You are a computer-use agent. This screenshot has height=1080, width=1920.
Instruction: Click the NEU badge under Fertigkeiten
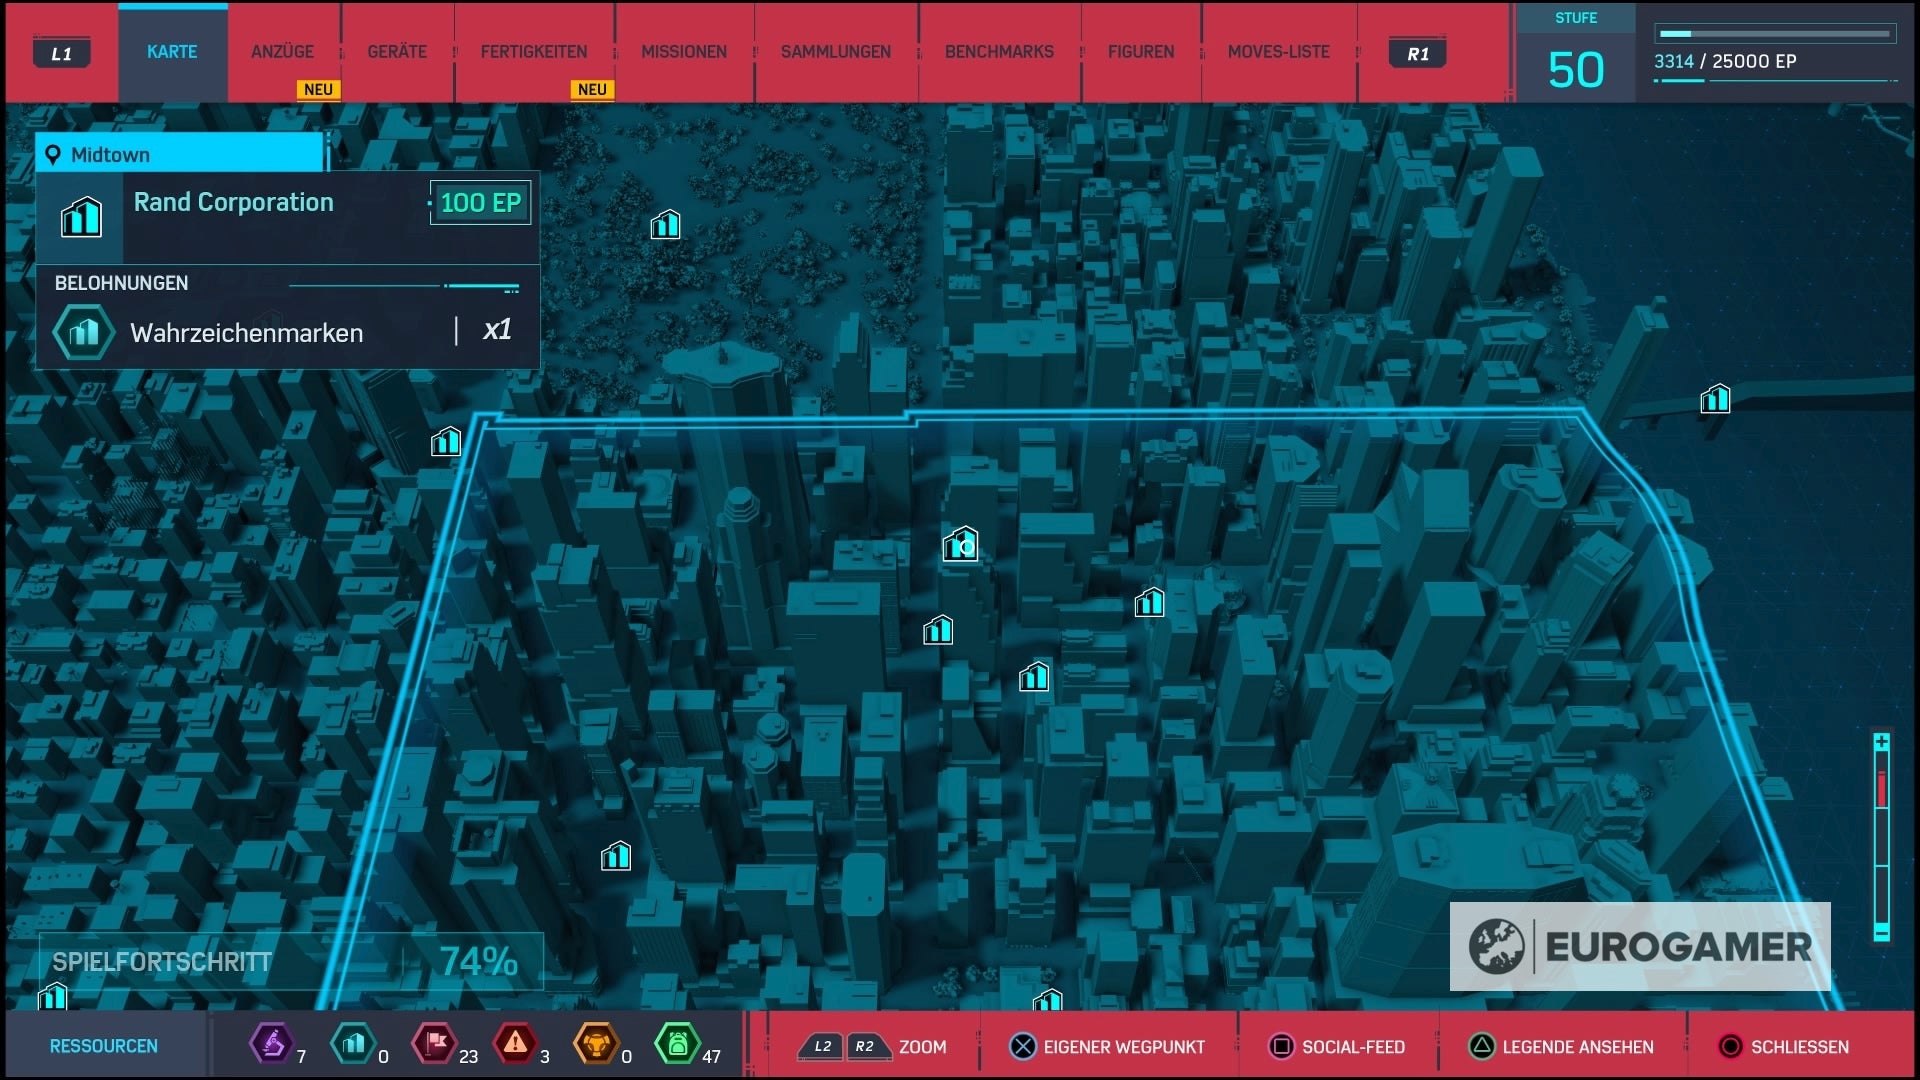(x=592, y=89)
